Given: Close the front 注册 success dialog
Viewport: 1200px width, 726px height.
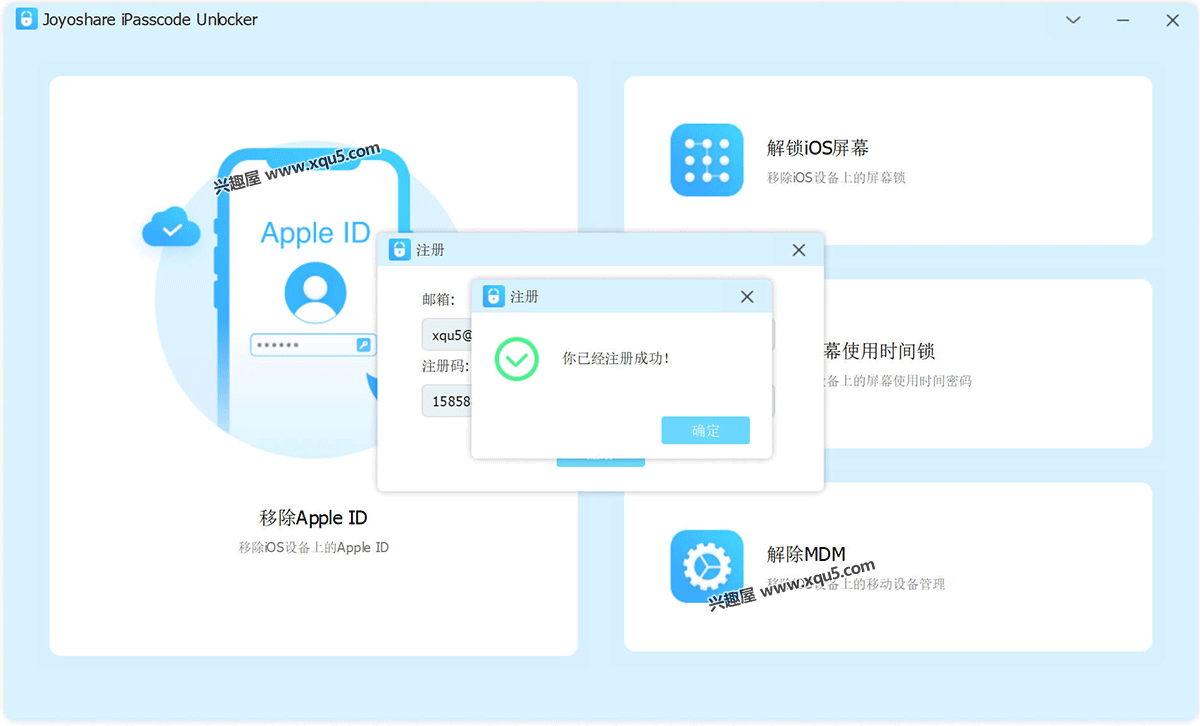Looking at the screenshot, I should point(747,297).
